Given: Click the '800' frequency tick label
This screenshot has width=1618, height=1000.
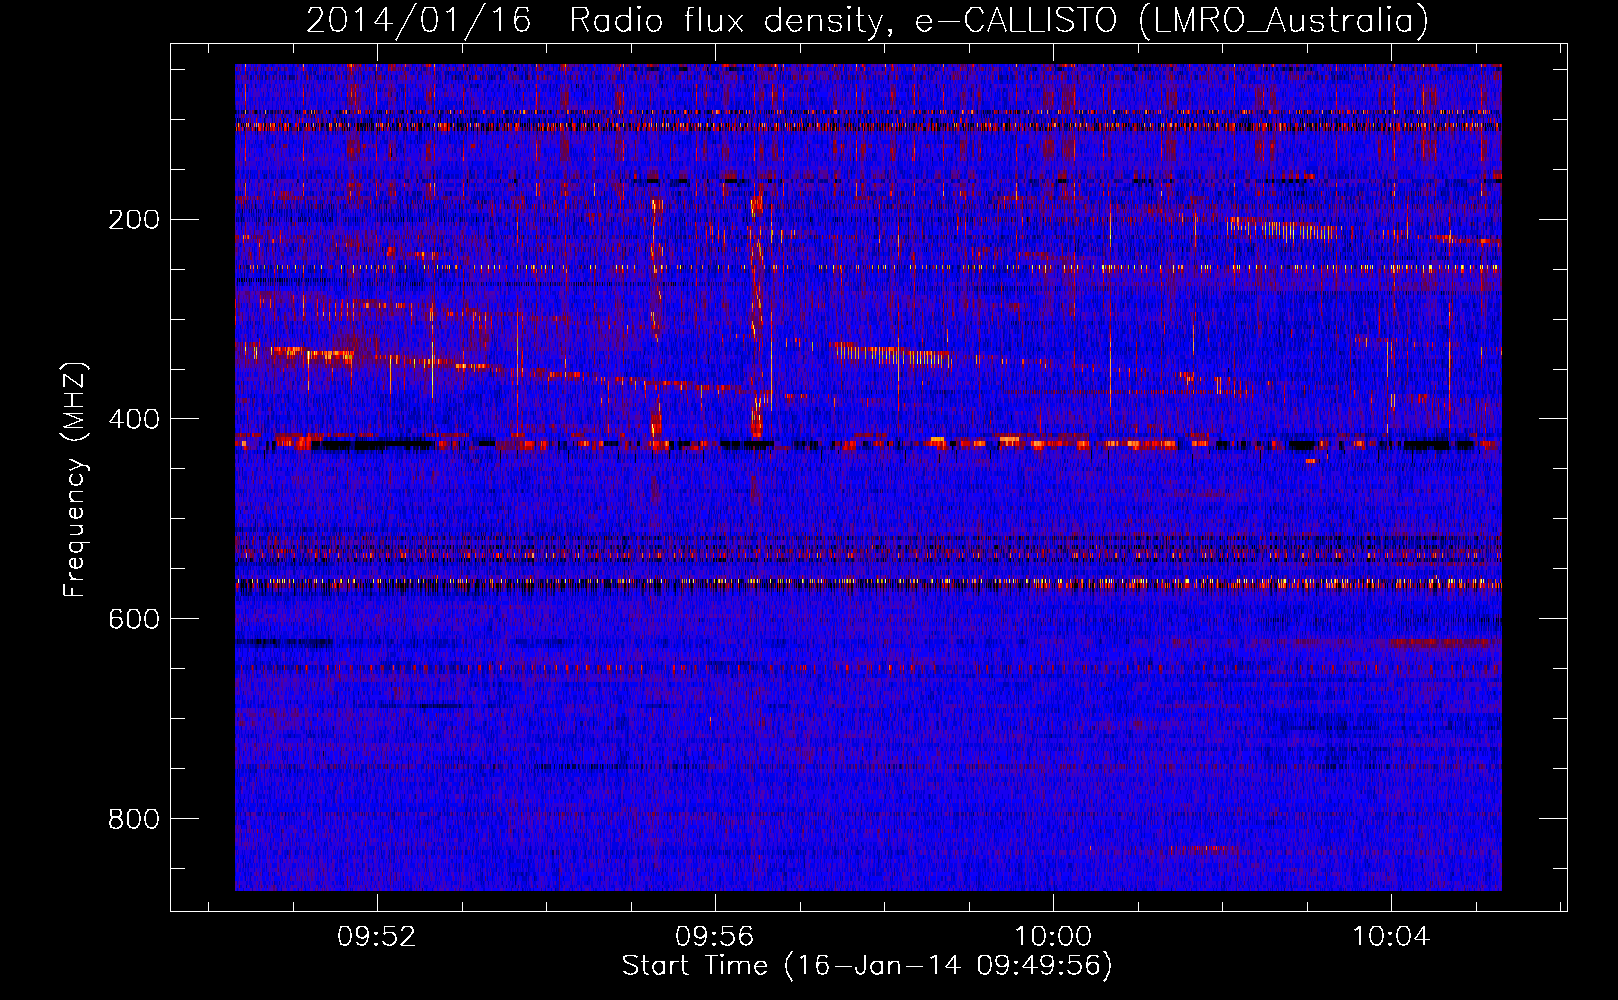Looking at the screenshot, I should pos(134,819).
